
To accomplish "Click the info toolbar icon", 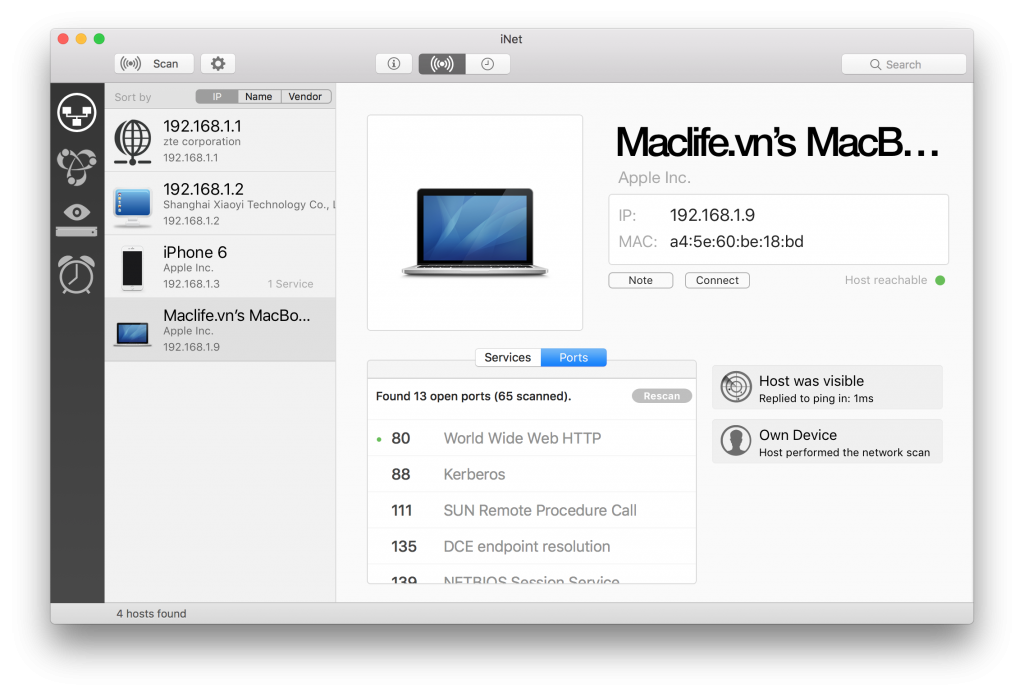I will click(x=393, y=62).
